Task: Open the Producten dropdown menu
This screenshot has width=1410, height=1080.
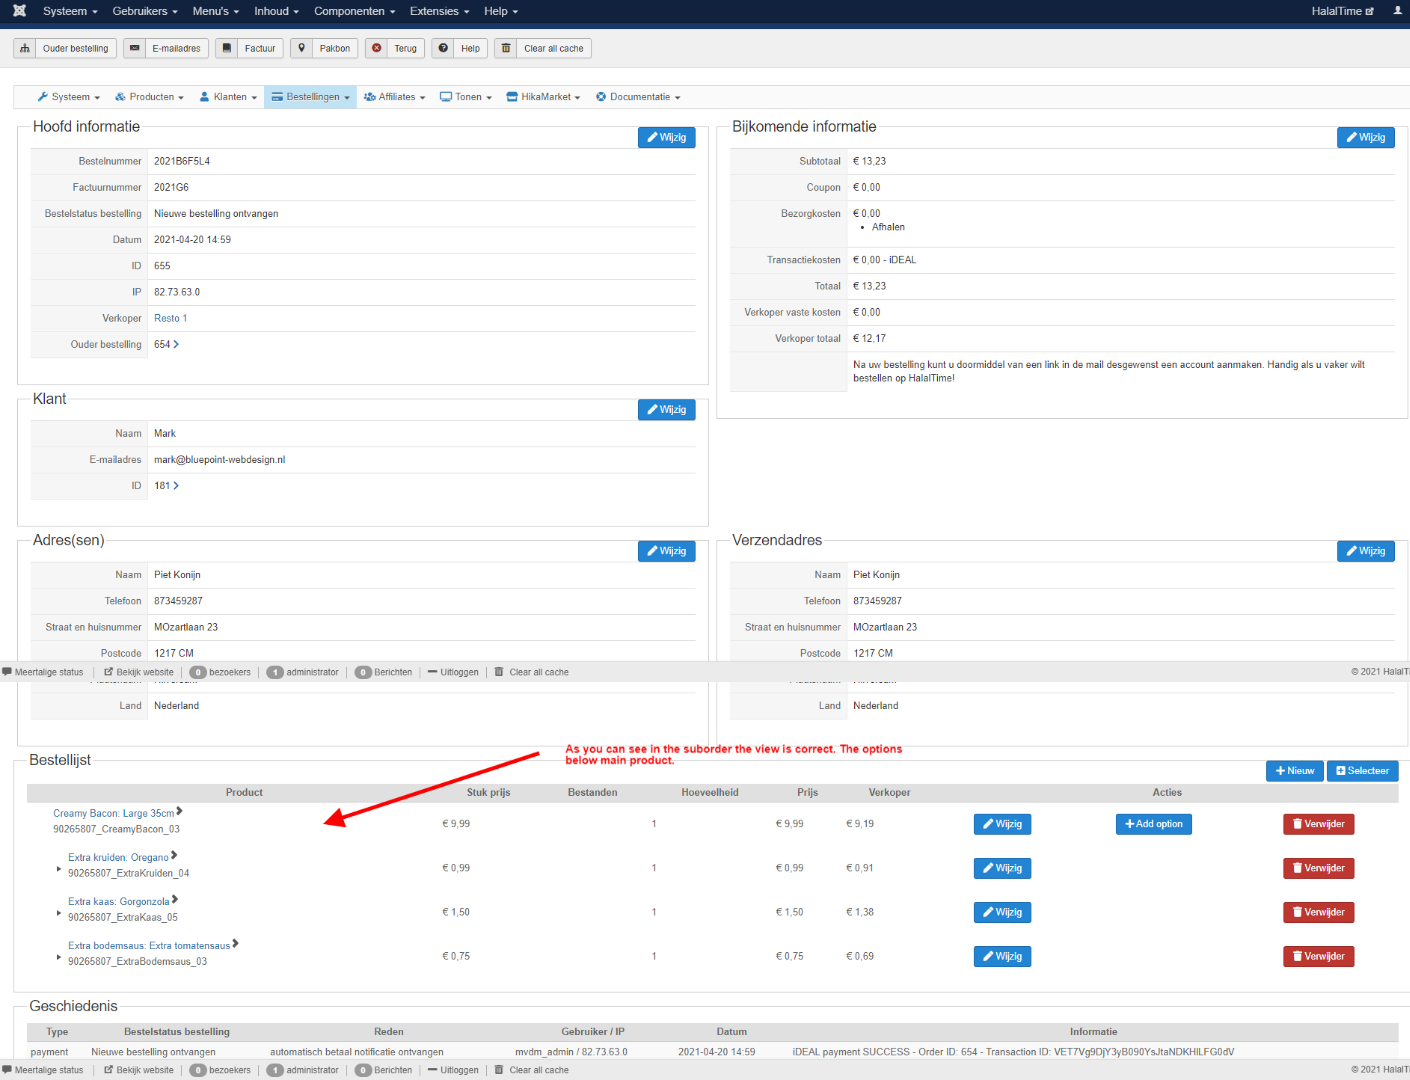Action: tap(149, 97)
